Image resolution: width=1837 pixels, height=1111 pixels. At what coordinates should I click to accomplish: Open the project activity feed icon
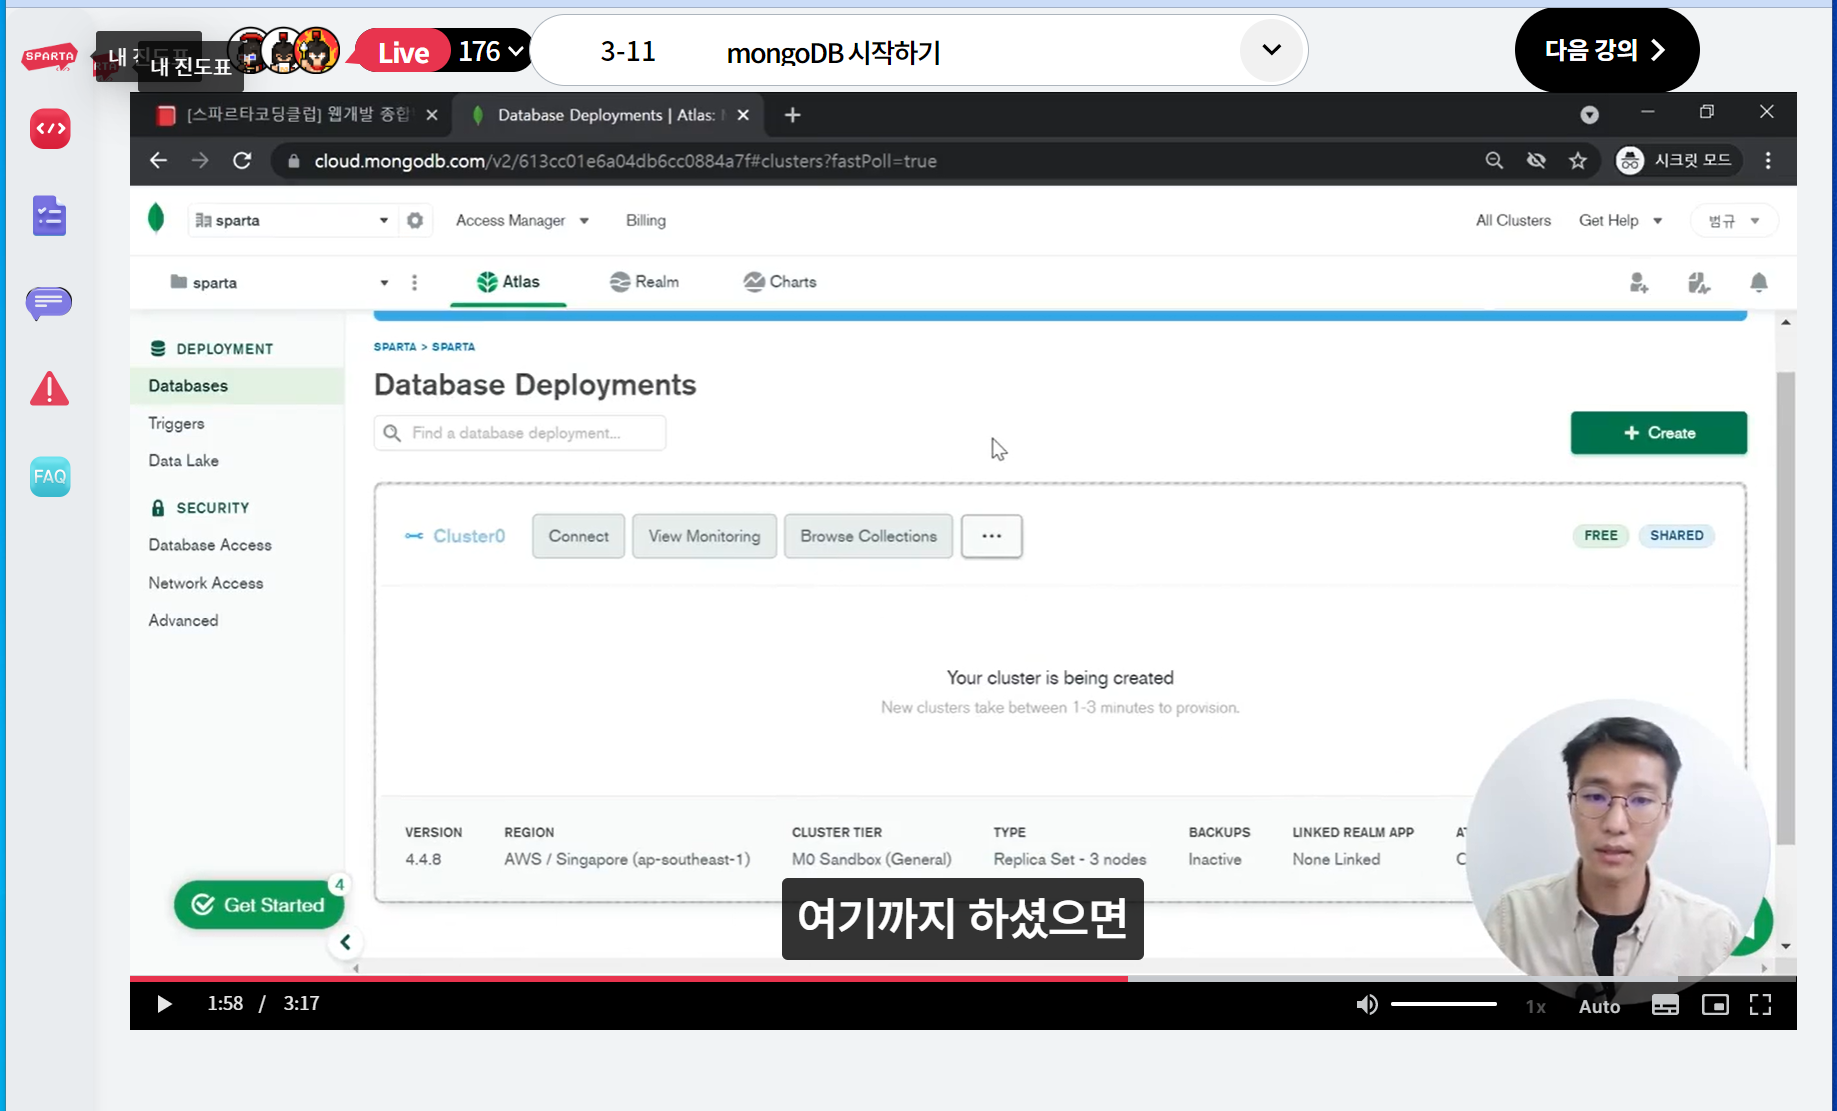click(x=1699, y=283)
